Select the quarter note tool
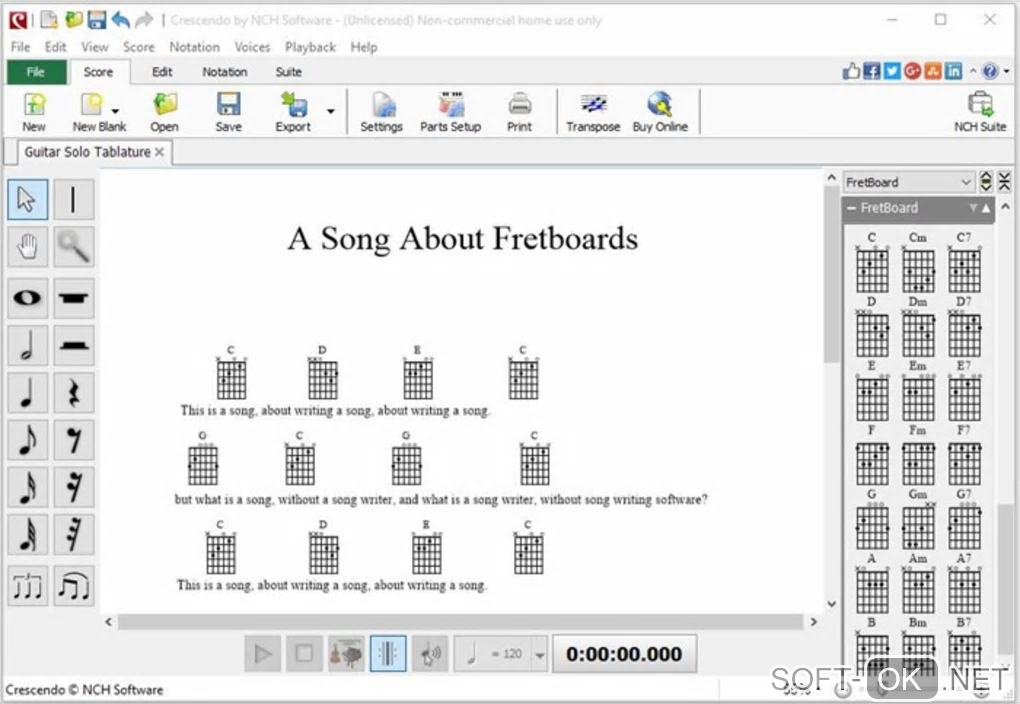Viewport: 1020px width, 704px height. (x=27, y=392)
